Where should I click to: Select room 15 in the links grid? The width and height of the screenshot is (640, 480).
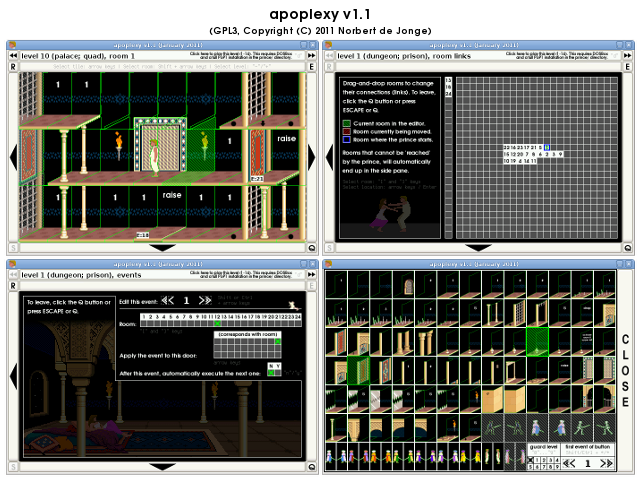[x=506, y=154]
